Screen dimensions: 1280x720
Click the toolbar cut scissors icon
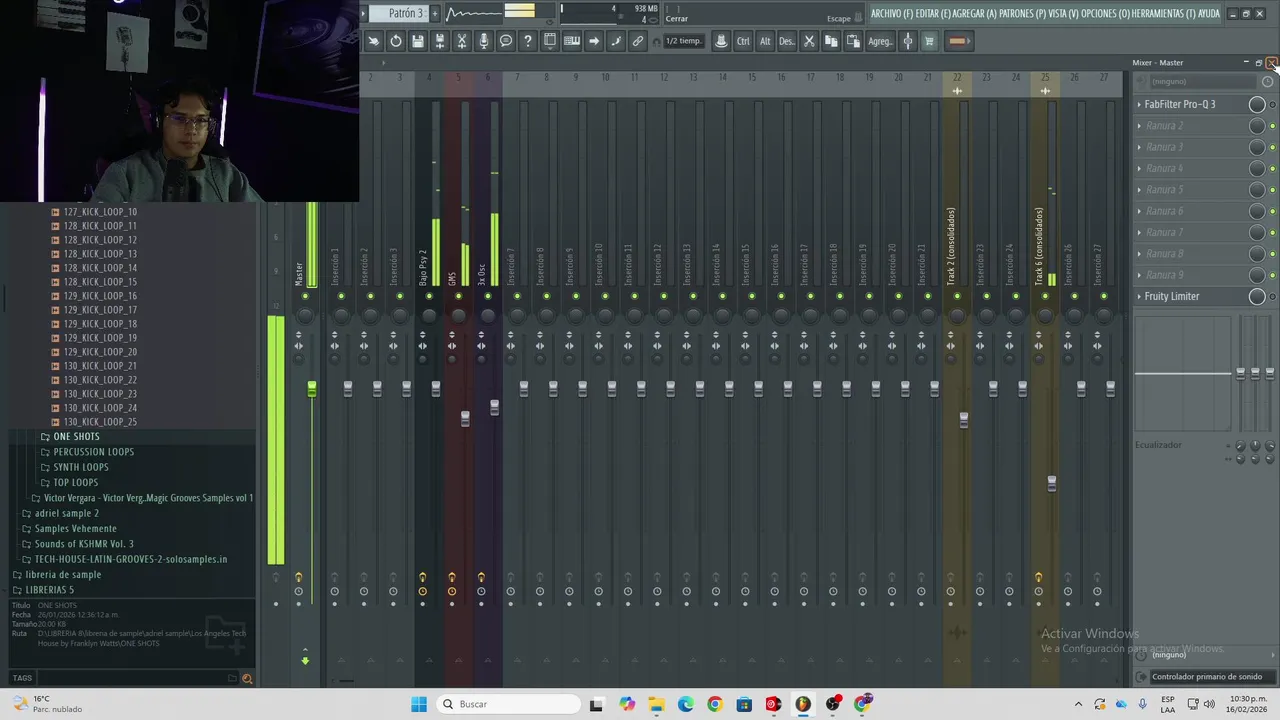click(x=809, y=41)
